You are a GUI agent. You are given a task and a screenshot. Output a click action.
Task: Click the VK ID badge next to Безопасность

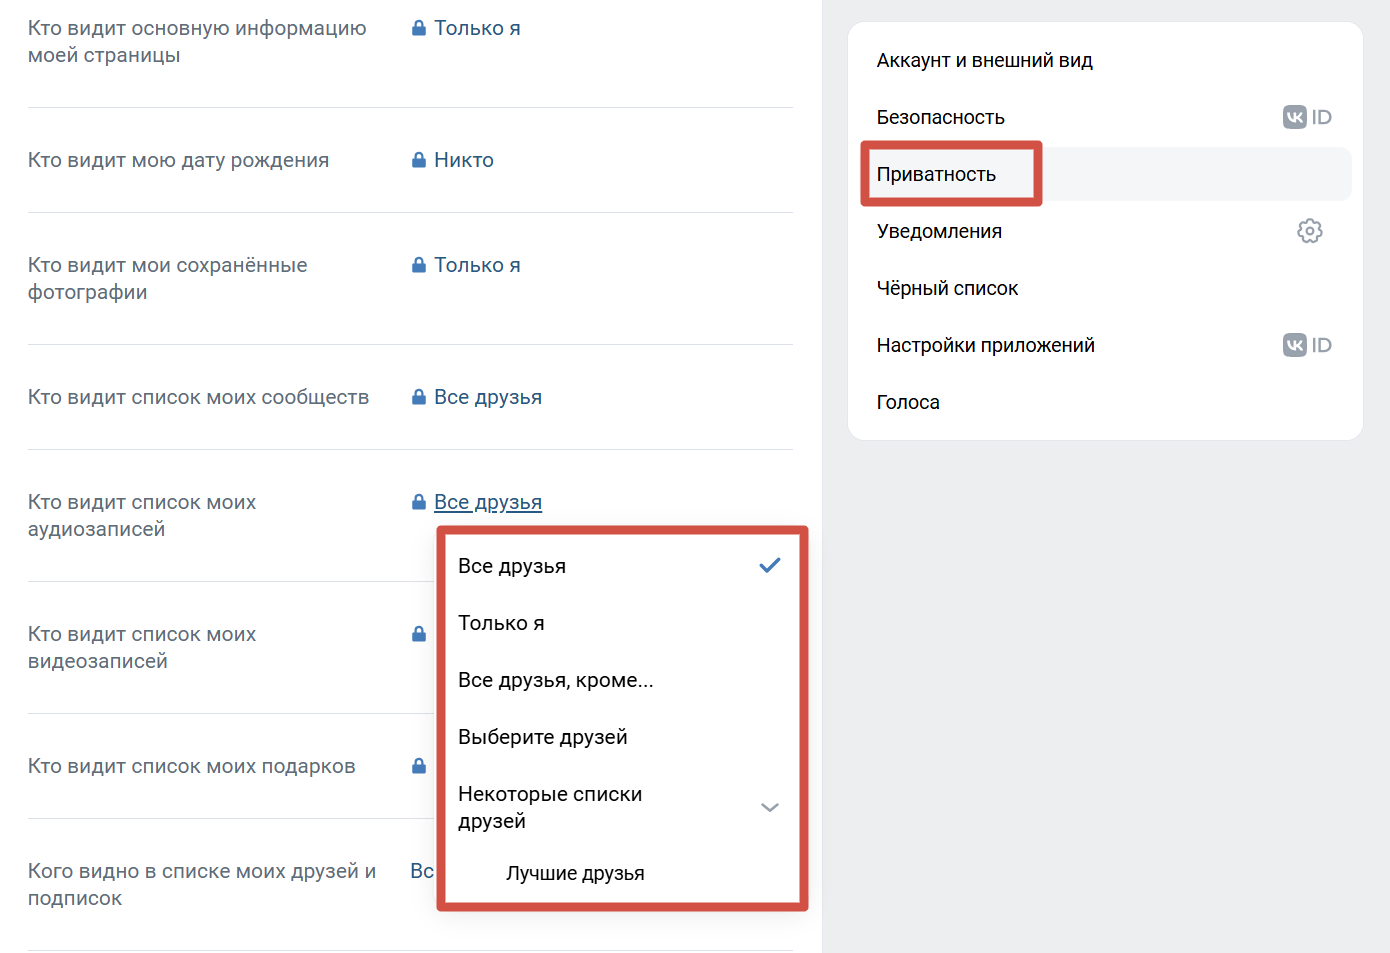pyautogui.click(x=1307, y=117)
